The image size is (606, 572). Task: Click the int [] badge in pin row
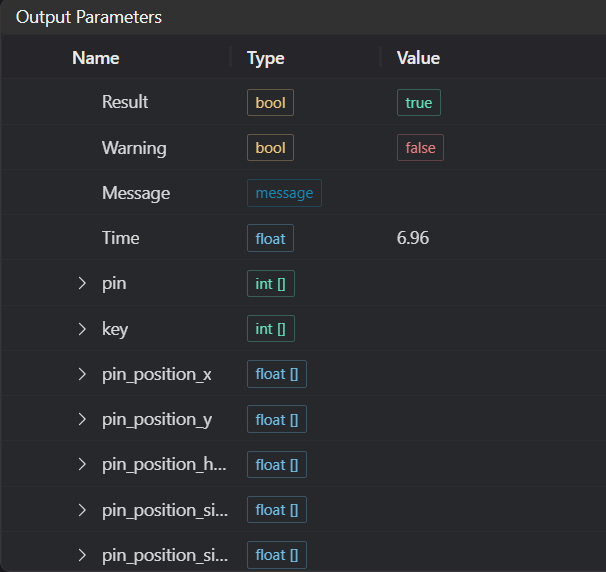pyautogui.click(x=271, y=284)
